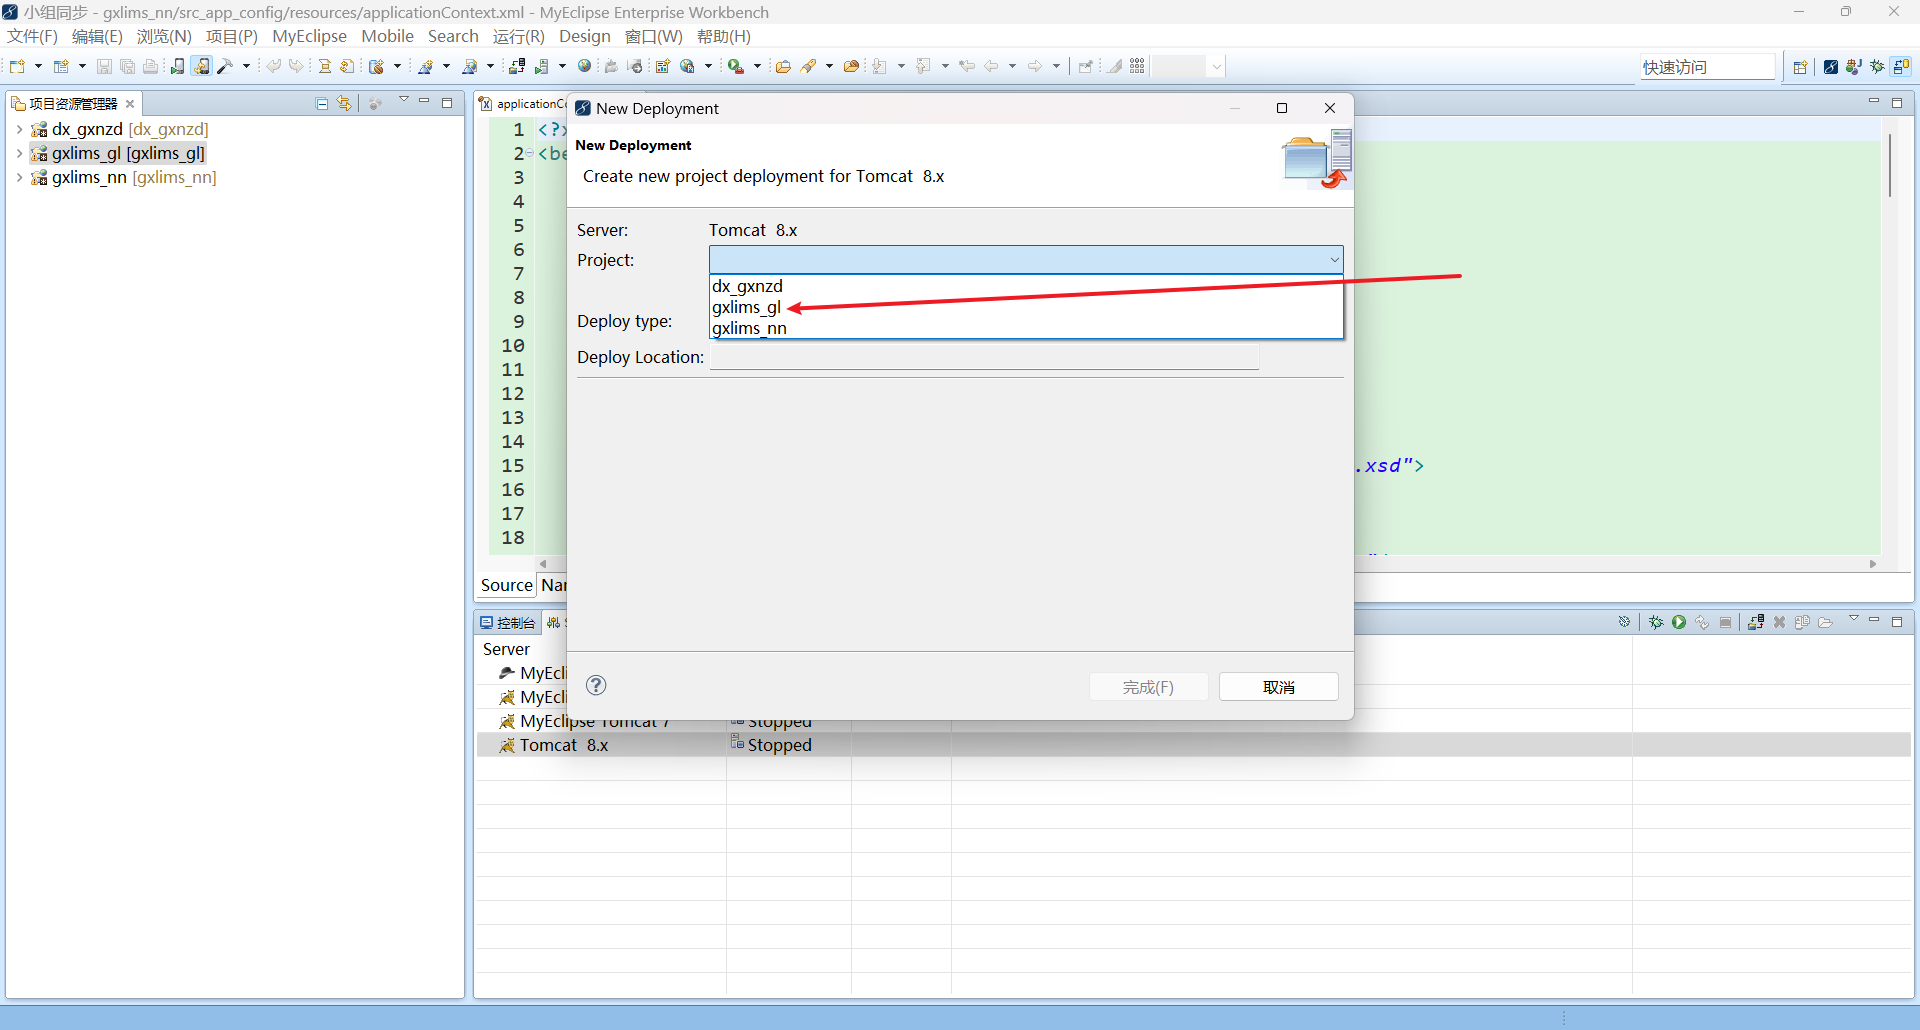Viewport: 1920px width, 1030px height.
Task: Switch to the Source editor tab
Action: tap(506, 585)
